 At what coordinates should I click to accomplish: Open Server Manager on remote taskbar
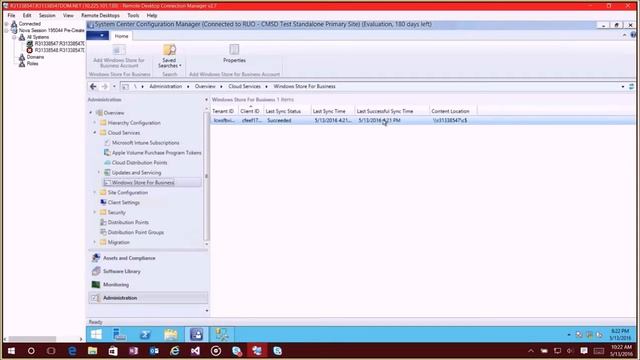coord(119,335)
